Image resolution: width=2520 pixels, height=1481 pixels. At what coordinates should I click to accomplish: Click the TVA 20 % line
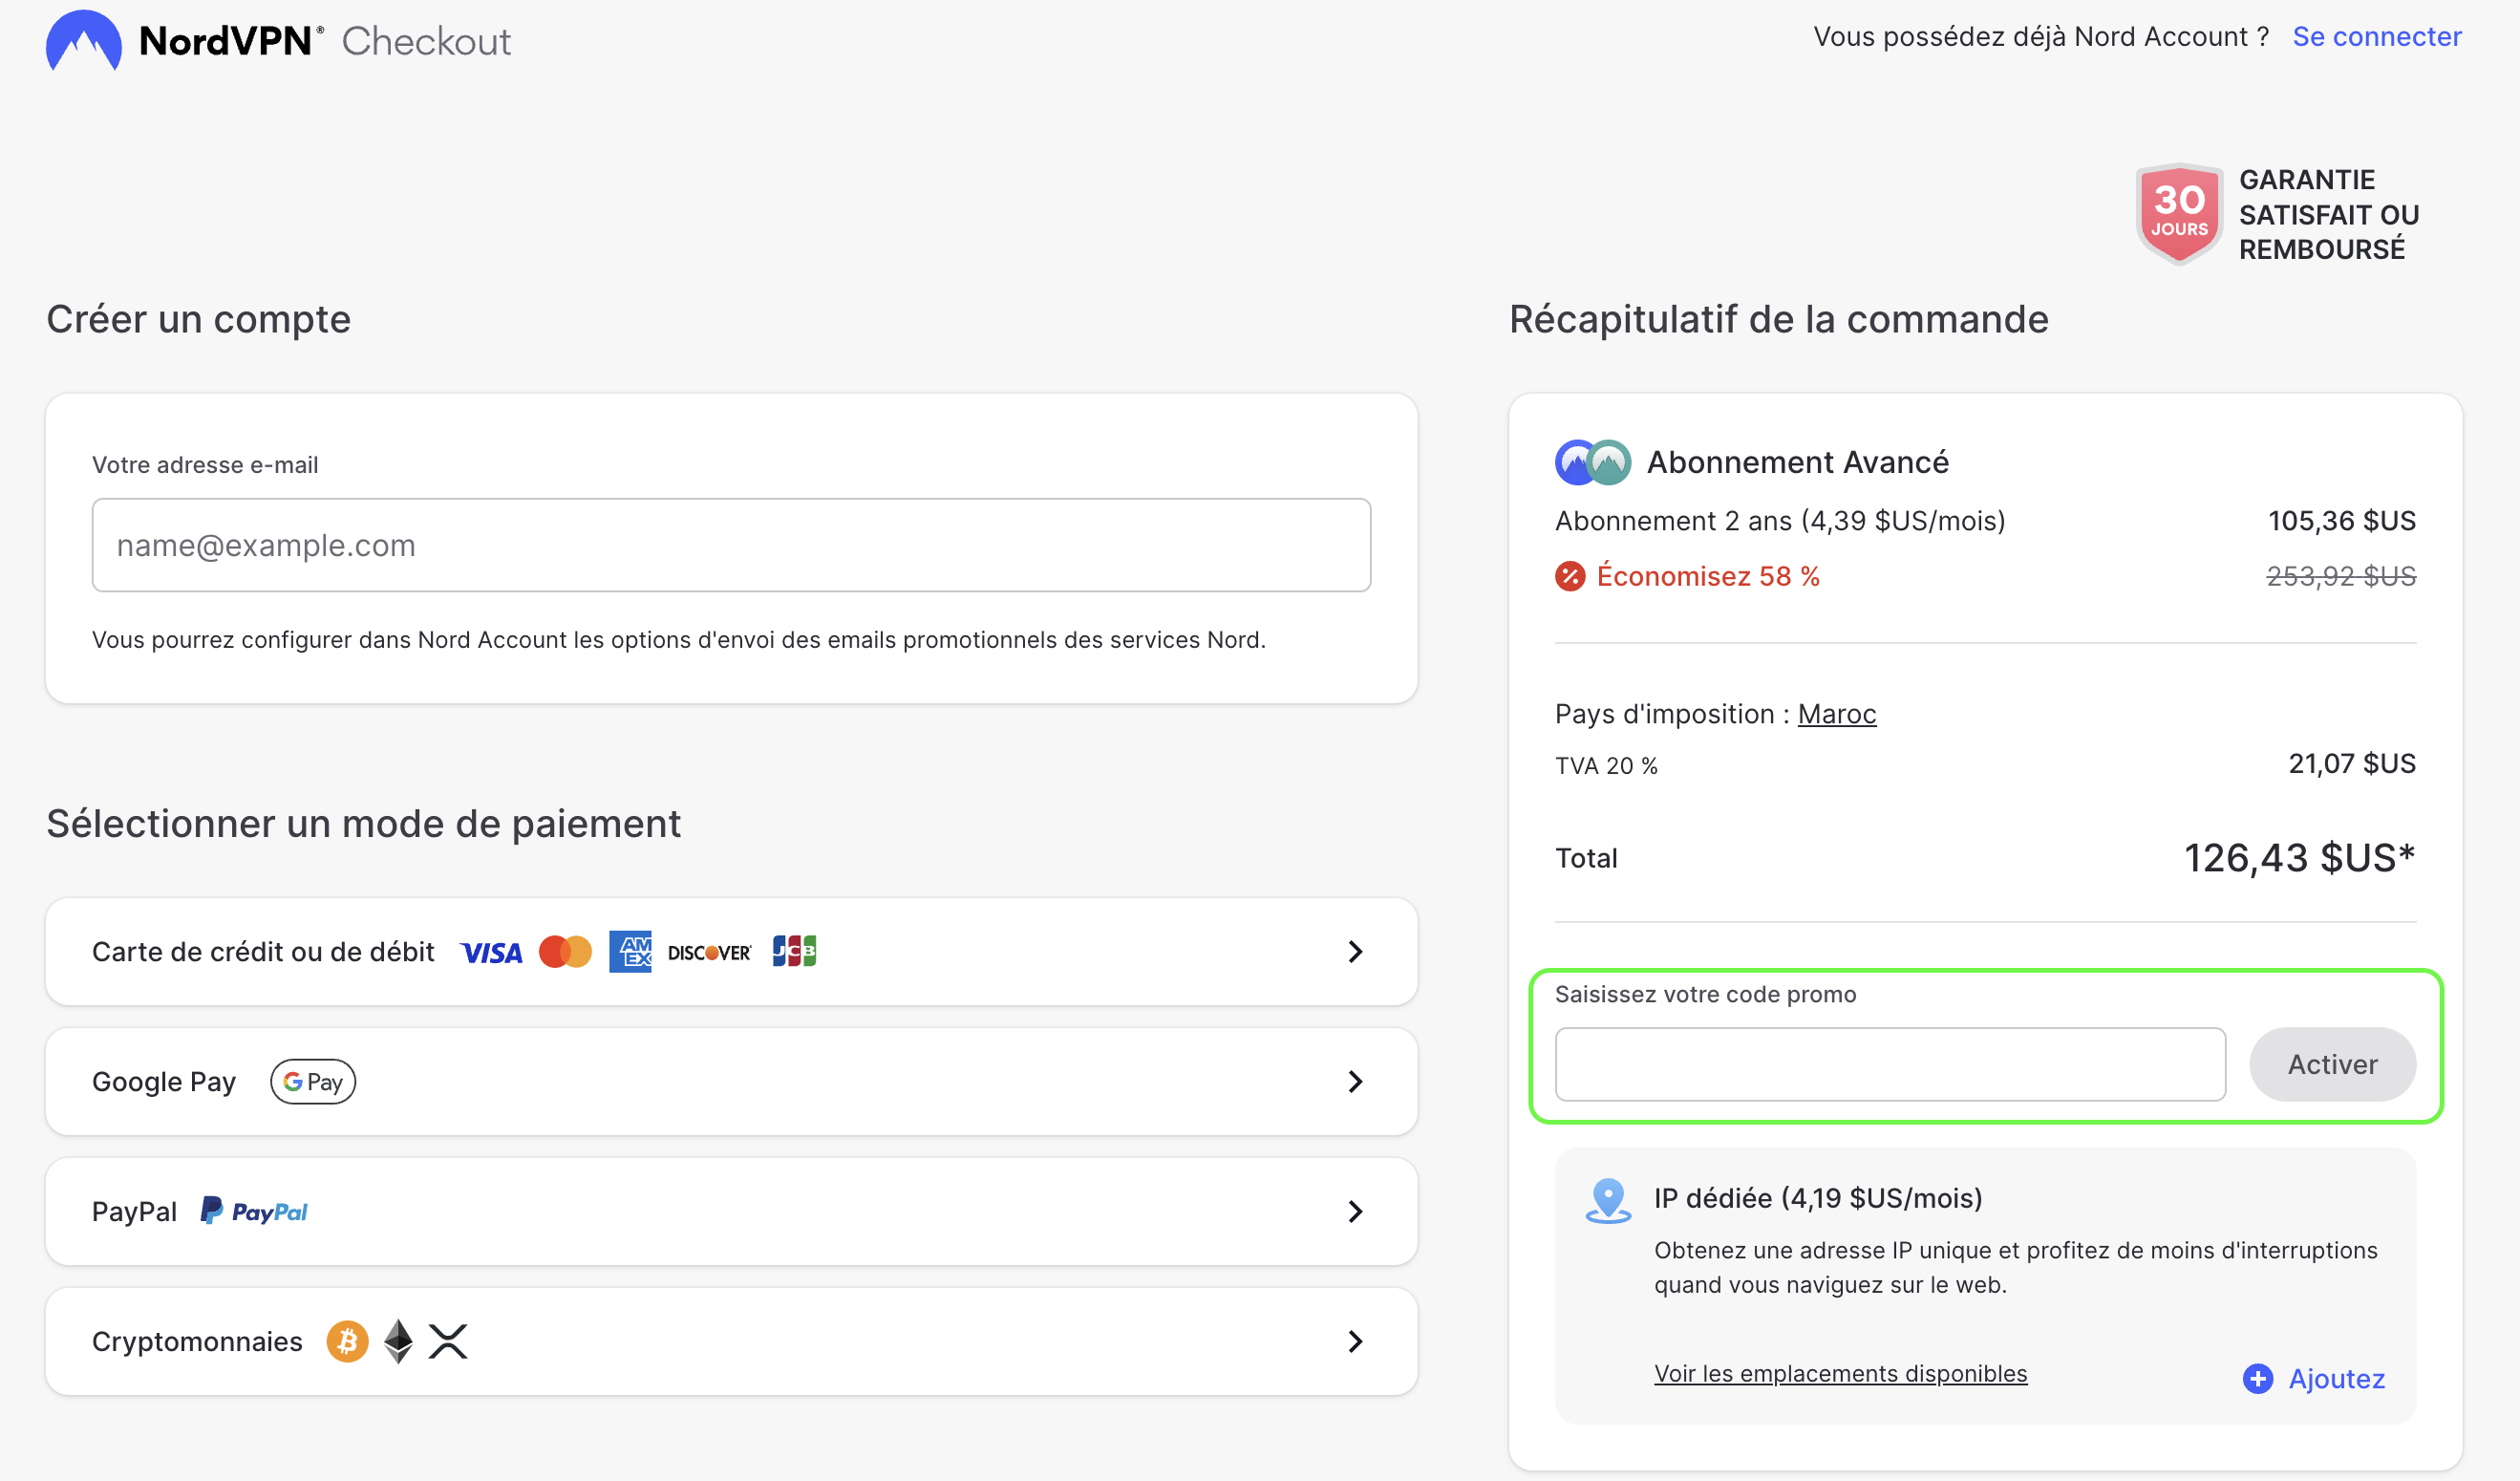tap(1606, 766)
